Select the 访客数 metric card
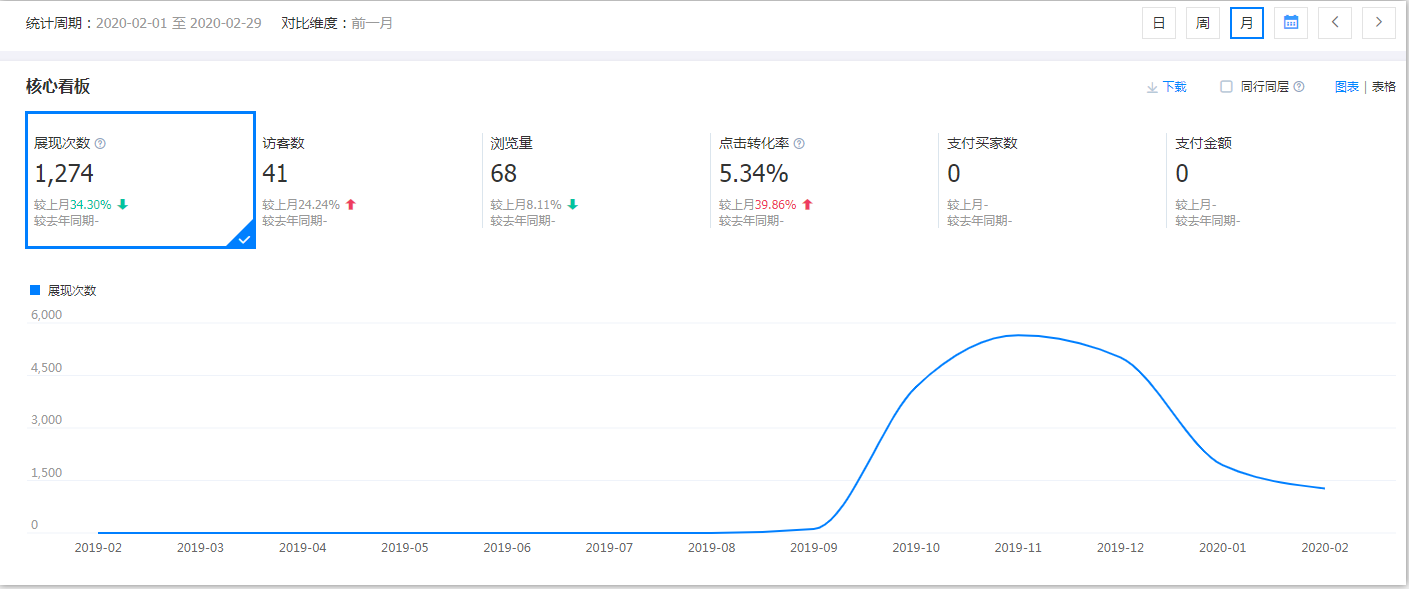This screenshot has width=1409, height=589. (x=366, y=180)
